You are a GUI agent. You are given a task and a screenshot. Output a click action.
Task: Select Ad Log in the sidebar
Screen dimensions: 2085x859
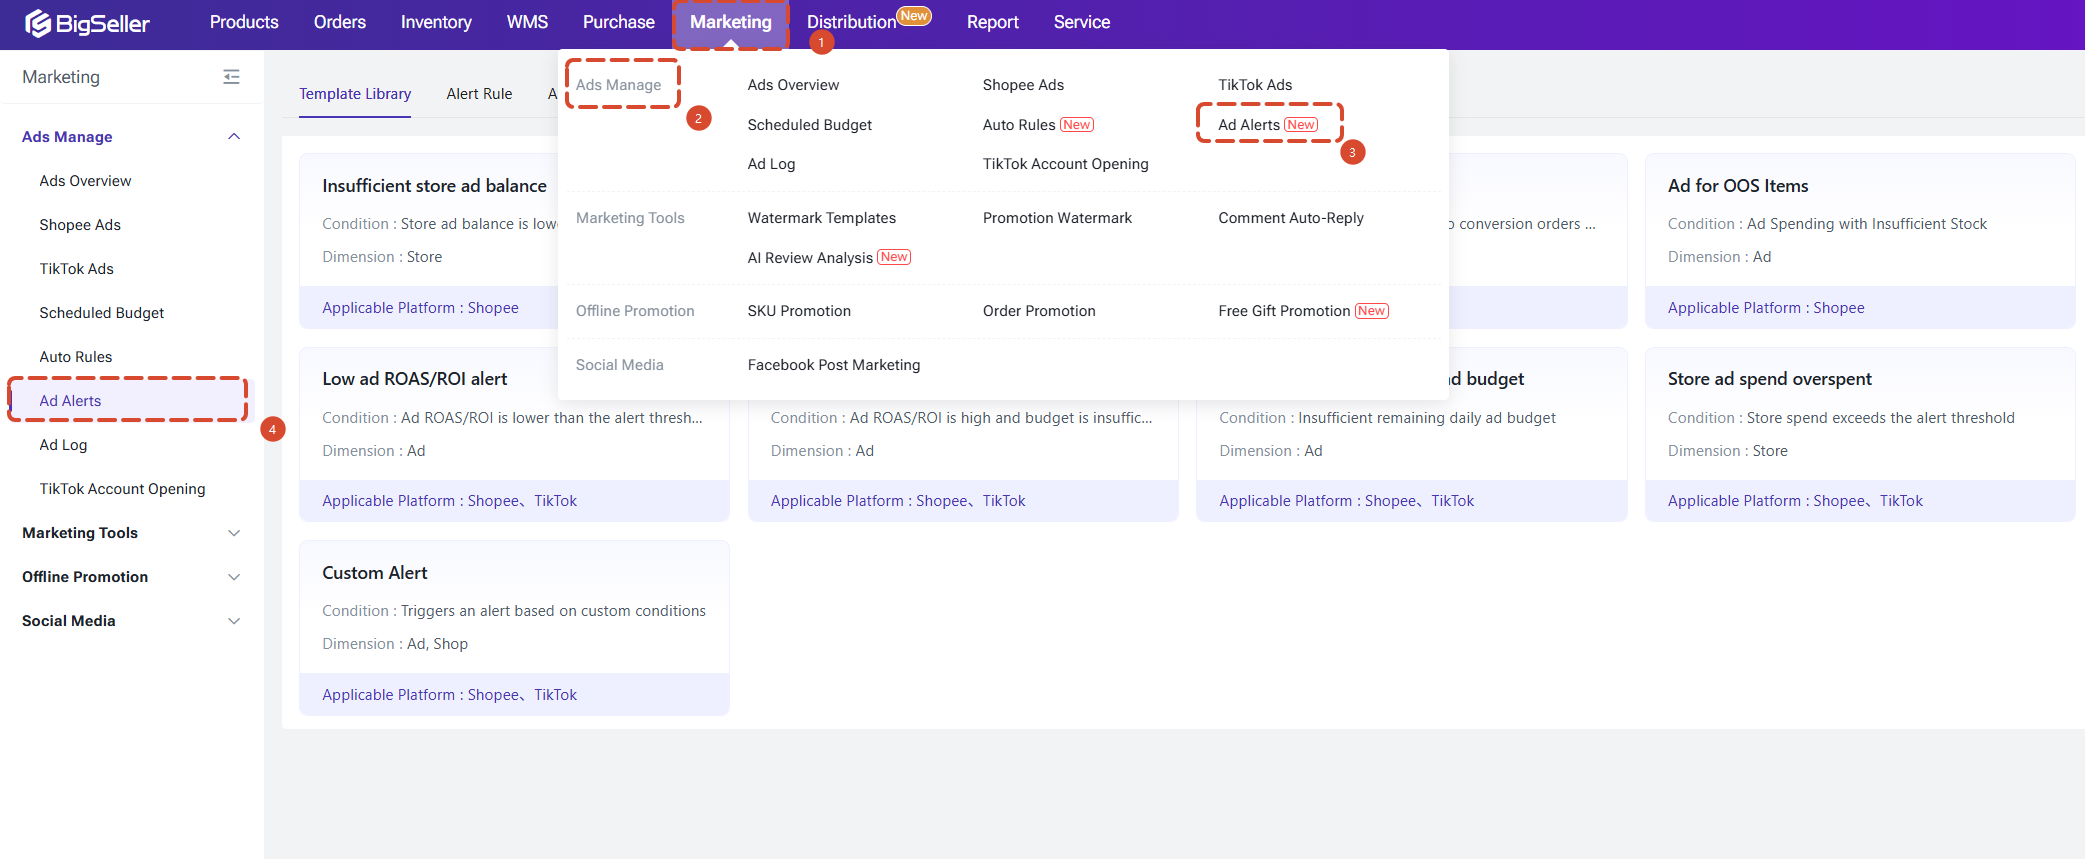[63, 445]
